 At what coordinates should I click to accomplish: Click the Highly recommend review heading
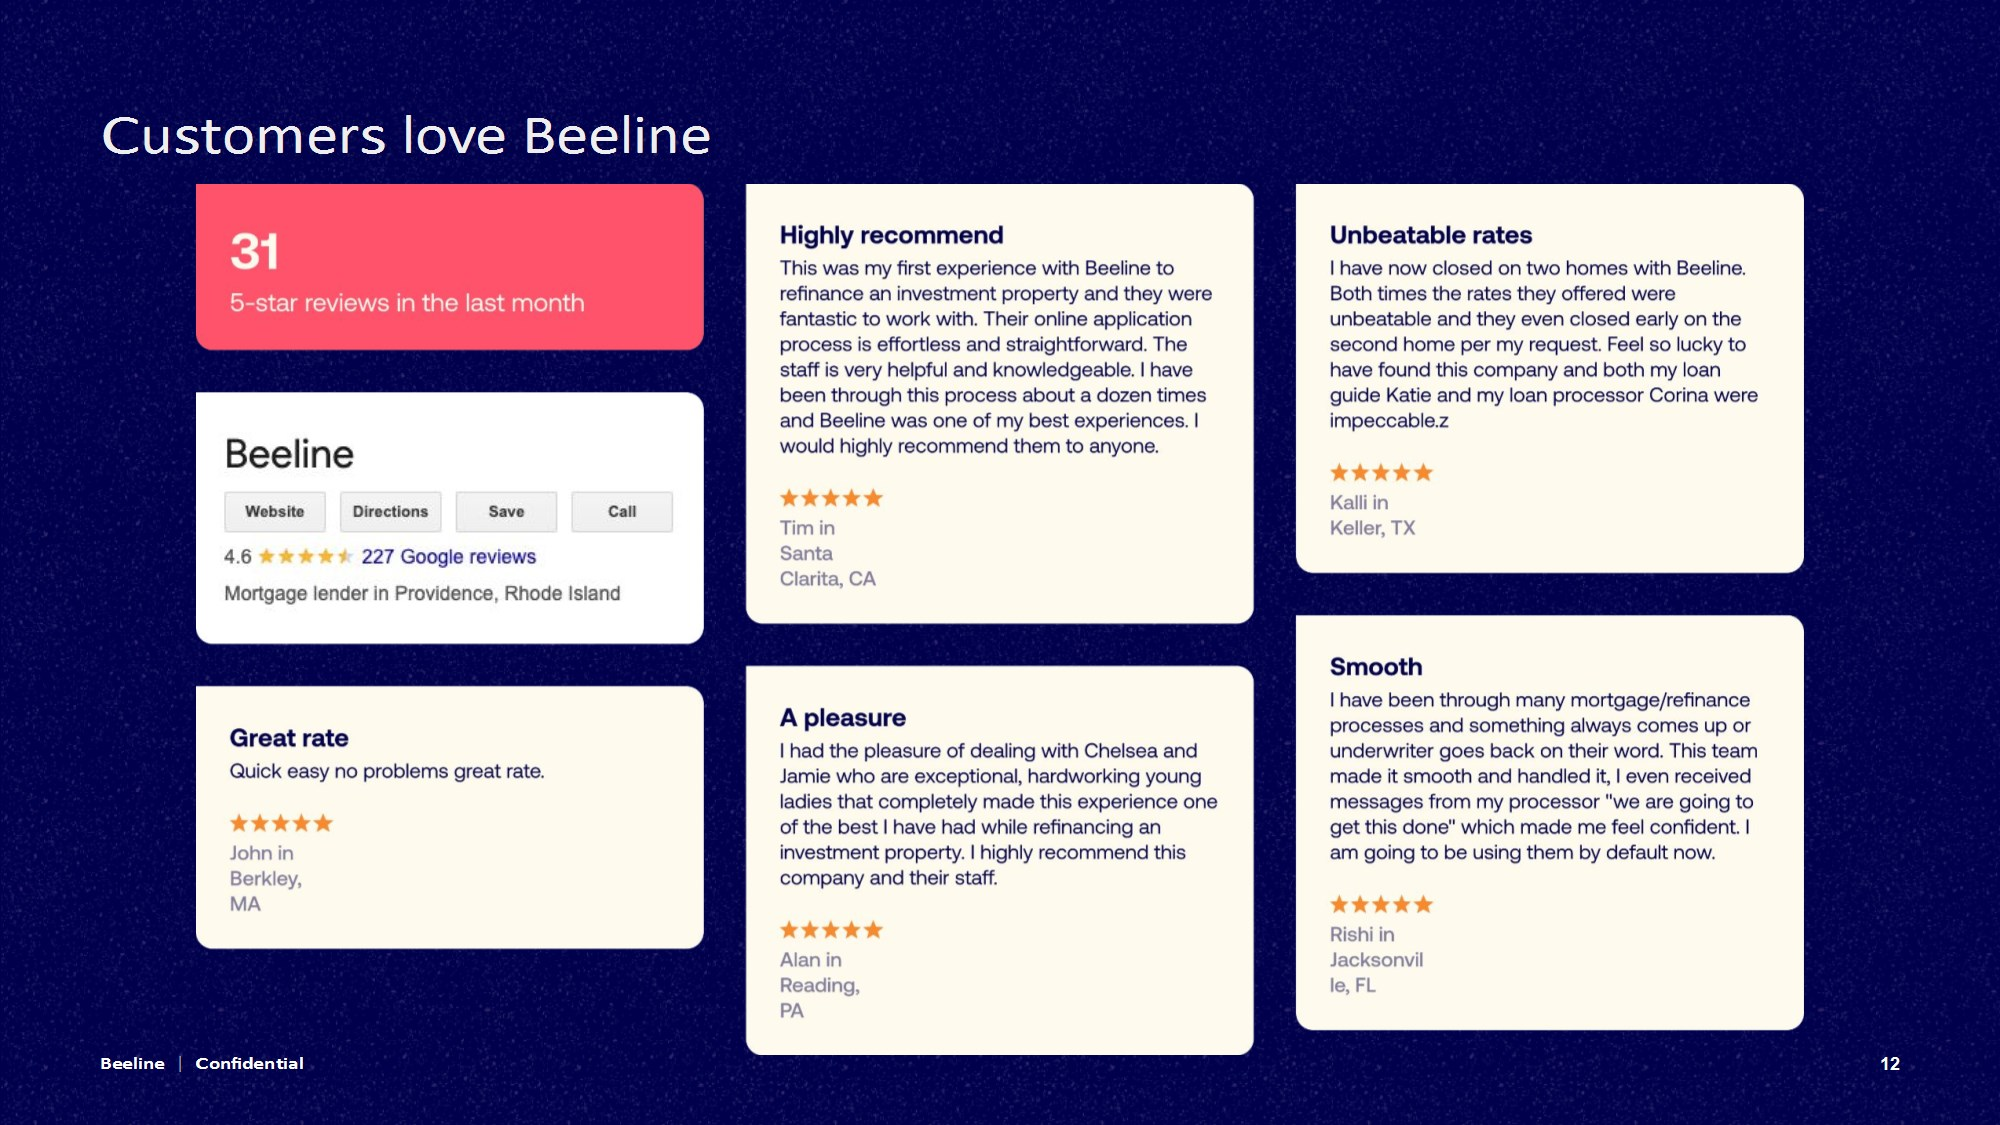click(891, 235)
